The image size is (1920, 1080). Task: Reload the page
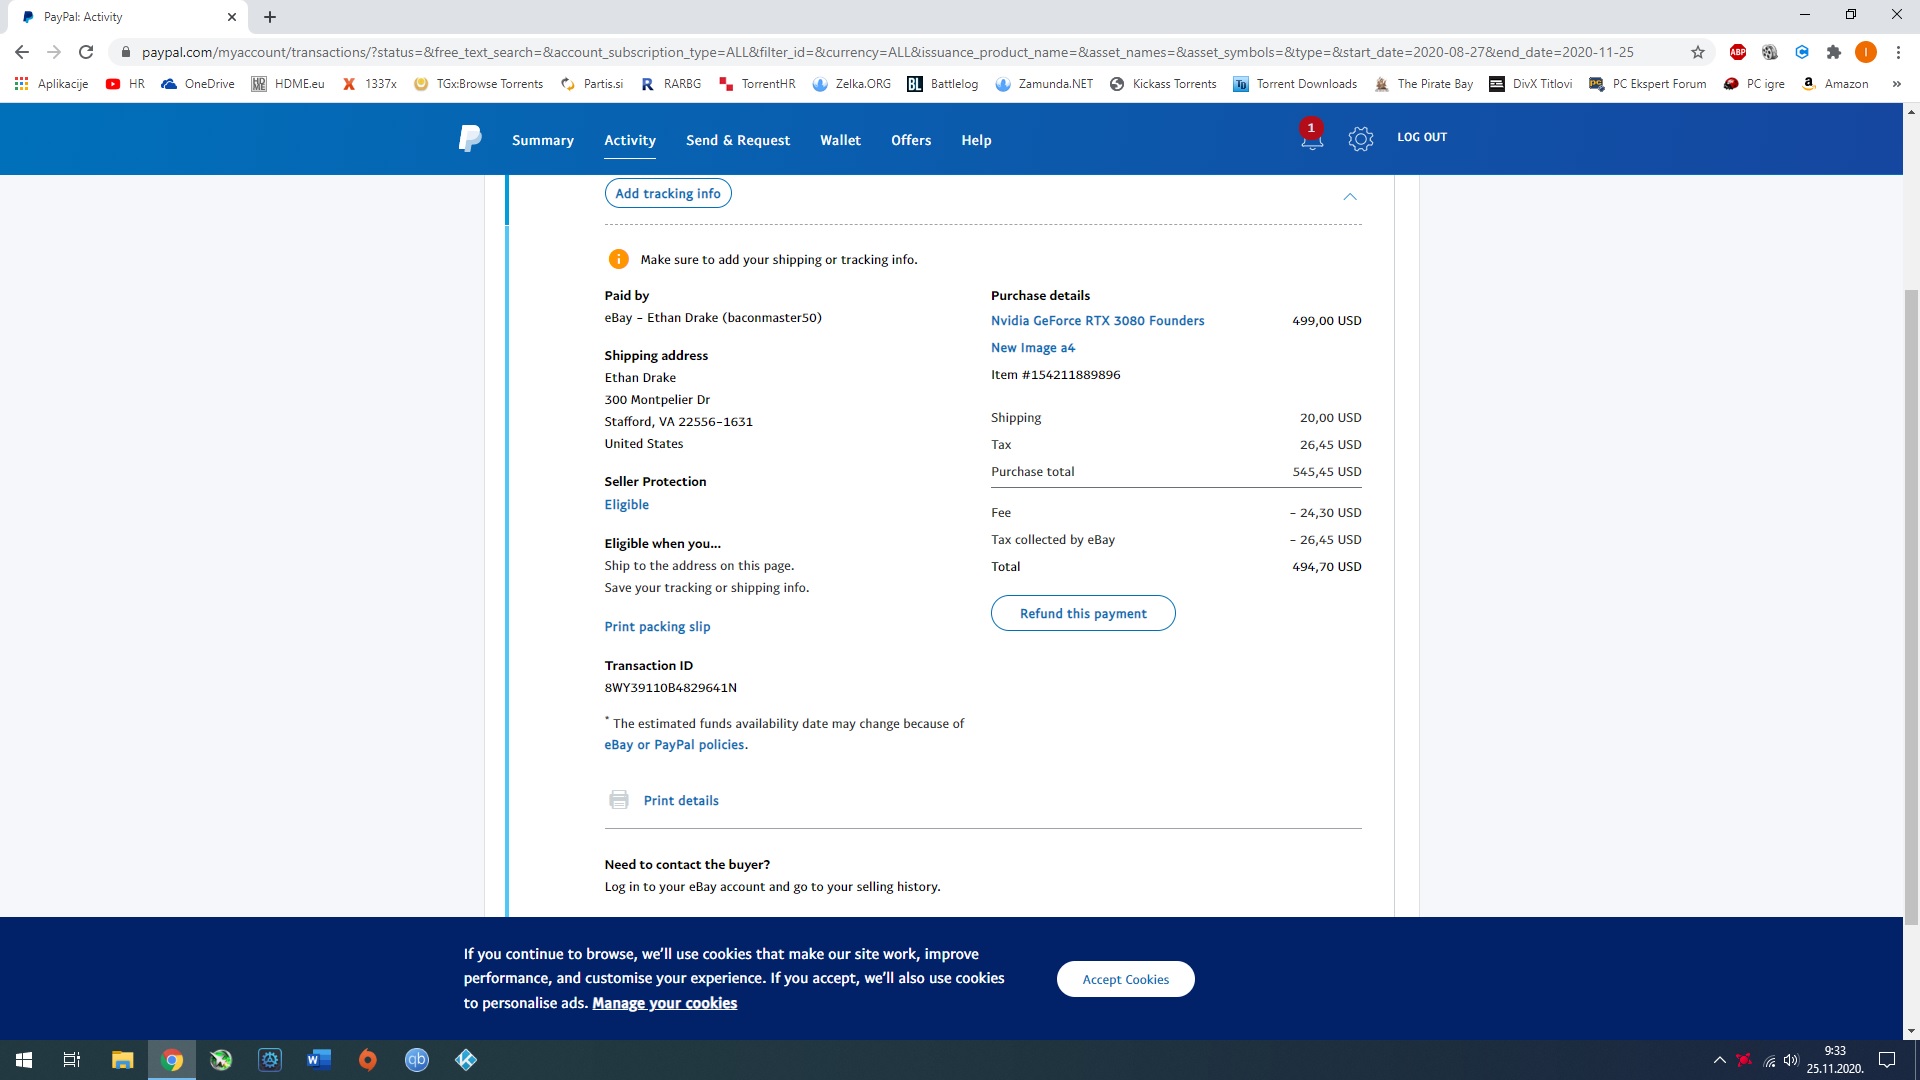pyautogui.click(x=86, y=52)
